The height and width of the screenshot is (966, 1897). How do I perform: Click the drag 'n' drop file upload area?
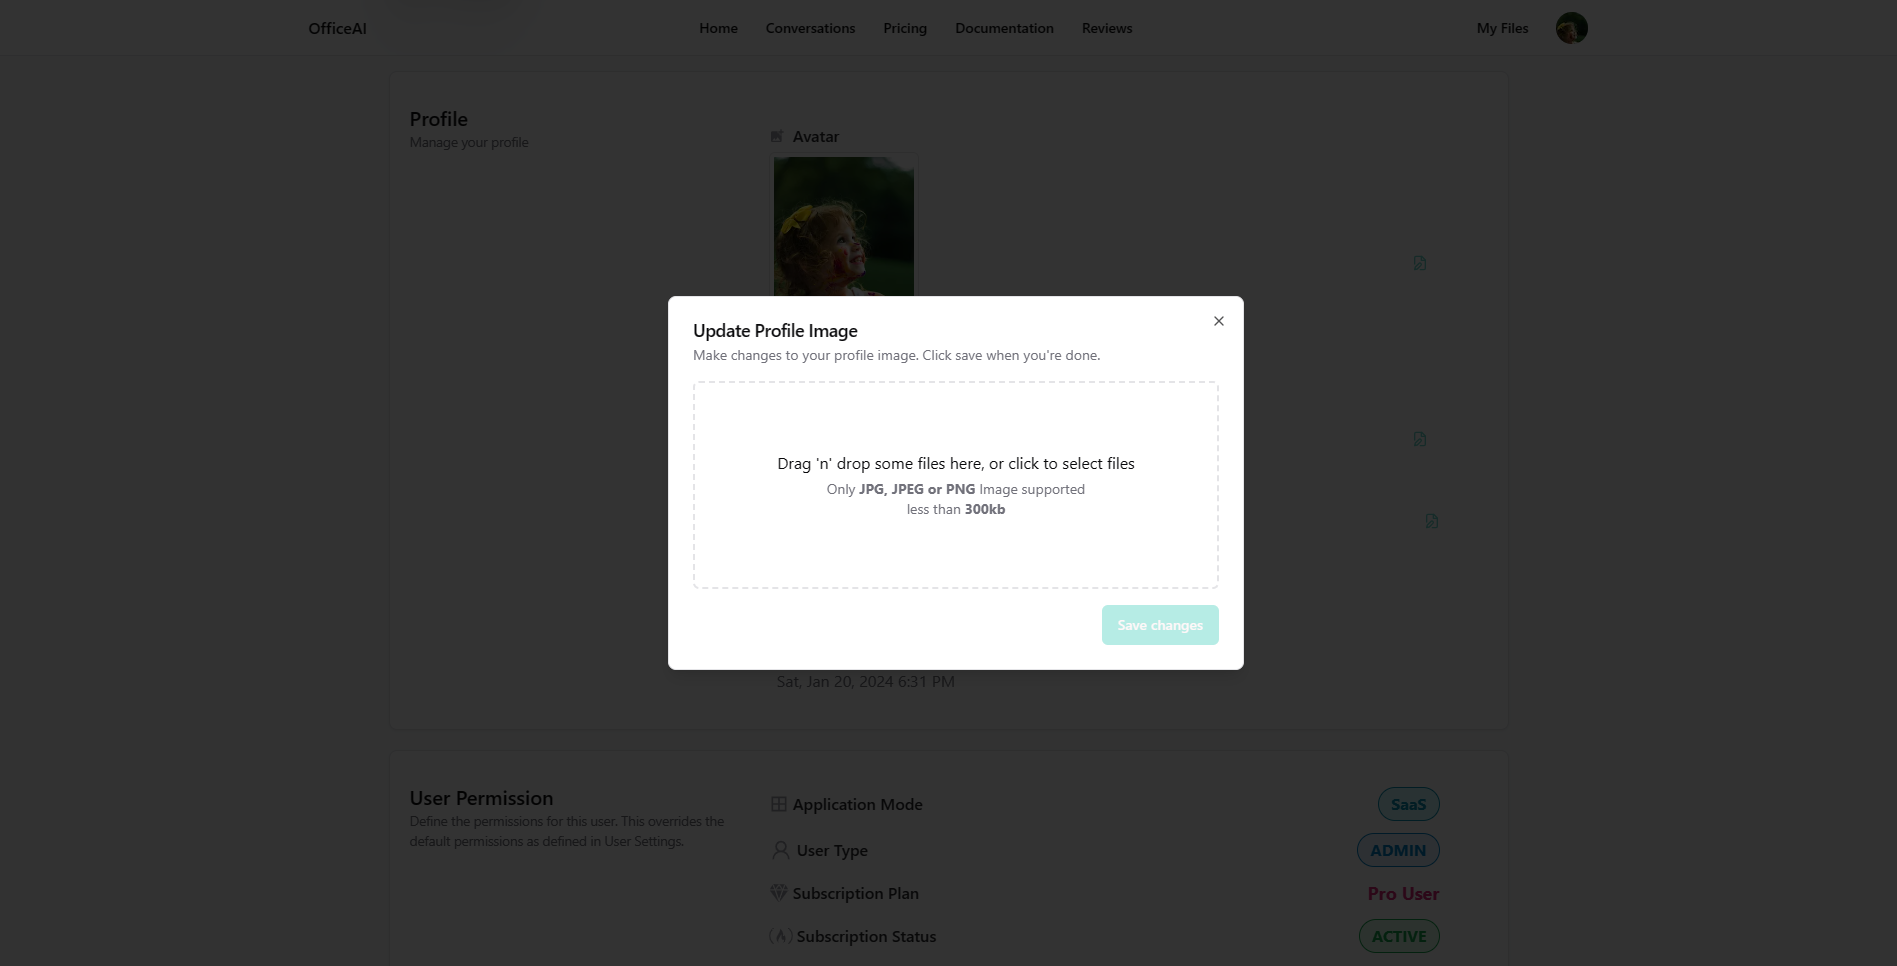click(955, 485)
